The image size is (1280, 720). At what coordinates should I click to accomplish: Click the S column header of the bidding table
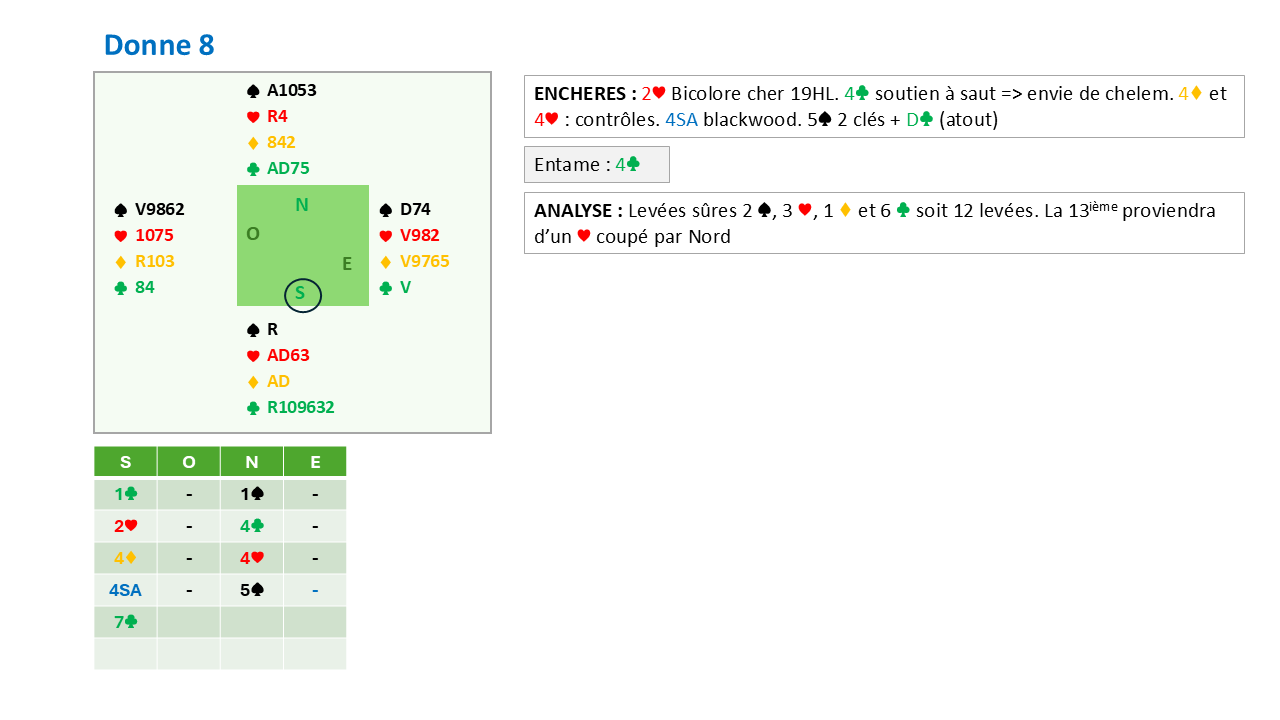point(125,462)
